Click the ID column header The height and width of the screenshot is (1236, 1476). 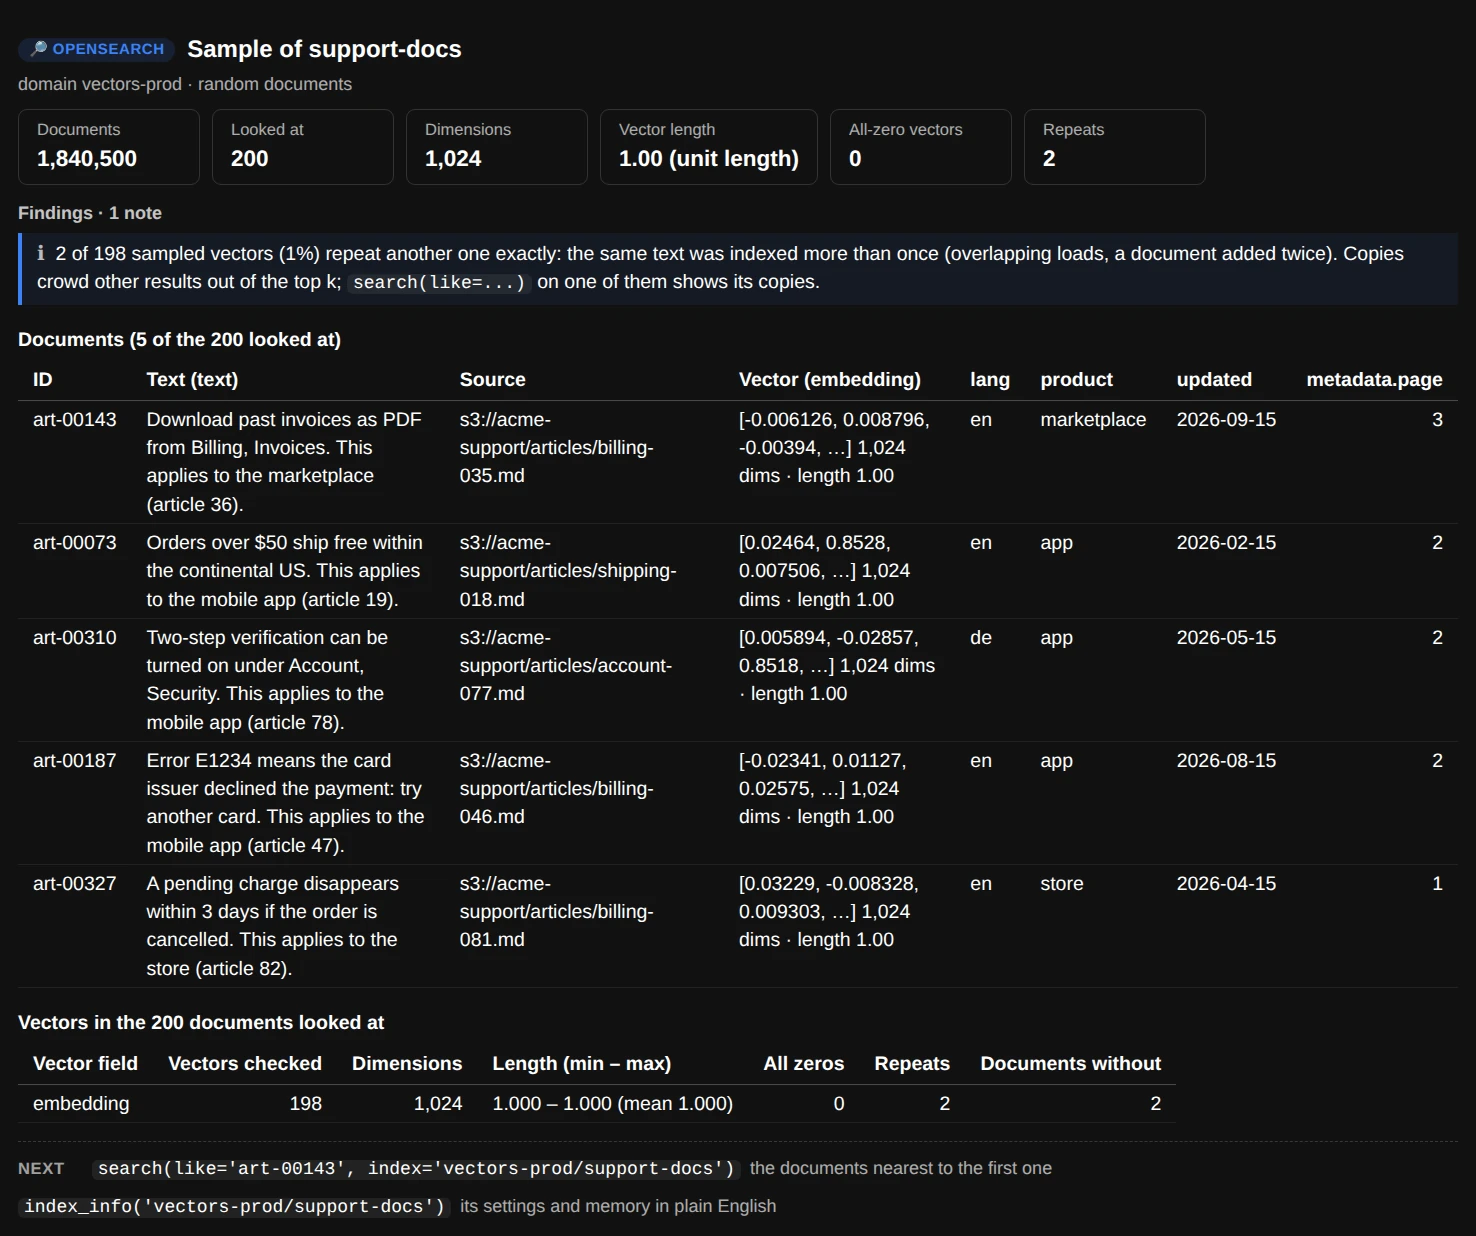pos(43,380)
